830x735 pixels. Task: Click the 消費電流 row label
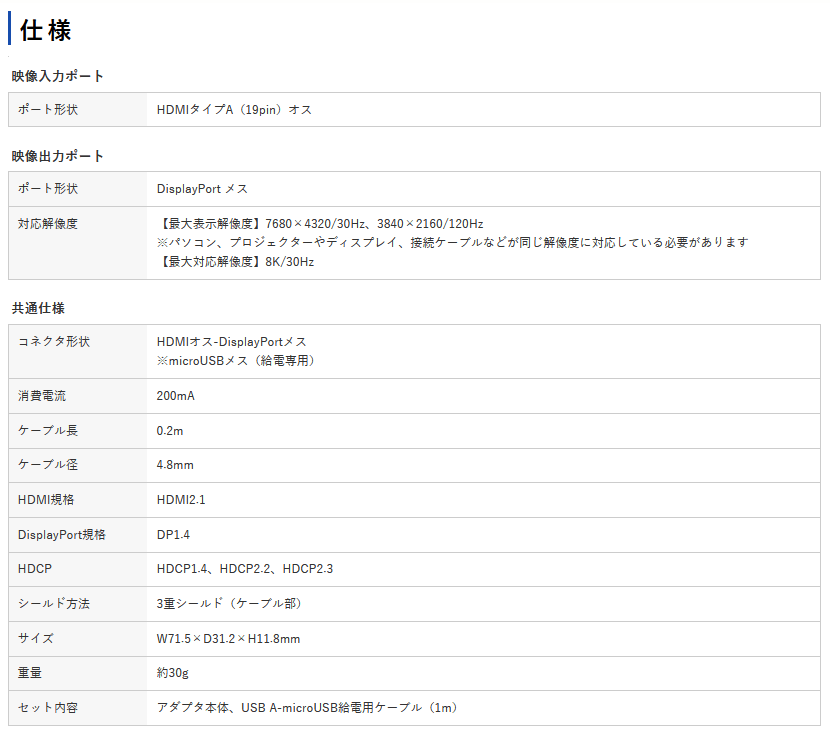coord(42,396)
